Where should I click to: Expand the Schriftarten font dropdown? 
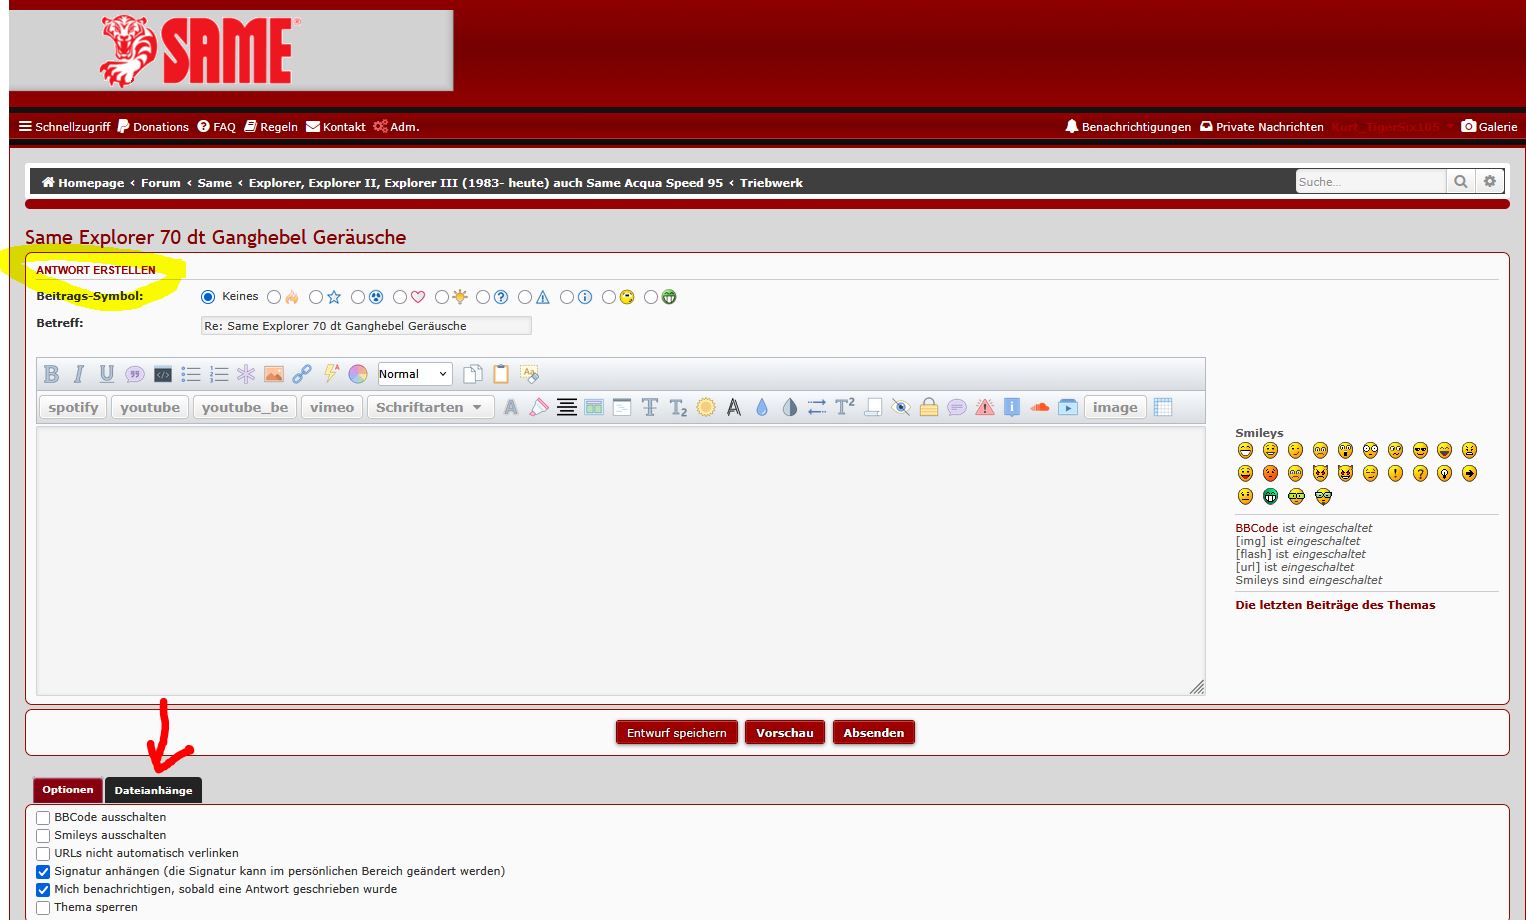430,407
